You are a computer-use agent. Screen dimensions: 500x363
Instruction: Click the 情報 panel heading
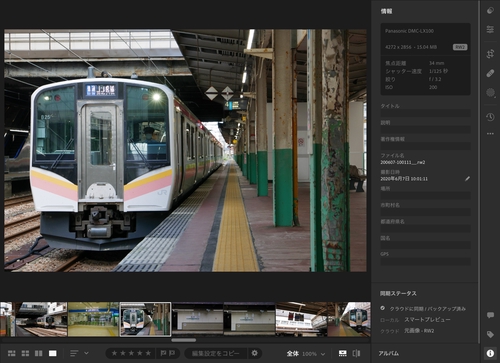coord(386,11)
